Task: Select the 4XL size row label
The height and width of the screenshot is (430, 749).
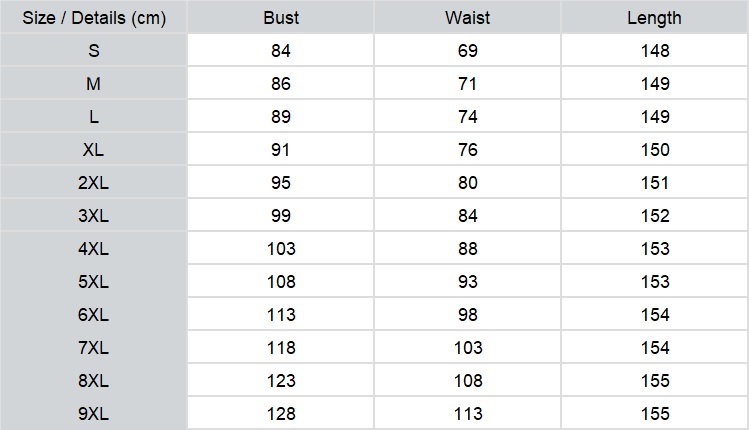Action: [94, 248]
